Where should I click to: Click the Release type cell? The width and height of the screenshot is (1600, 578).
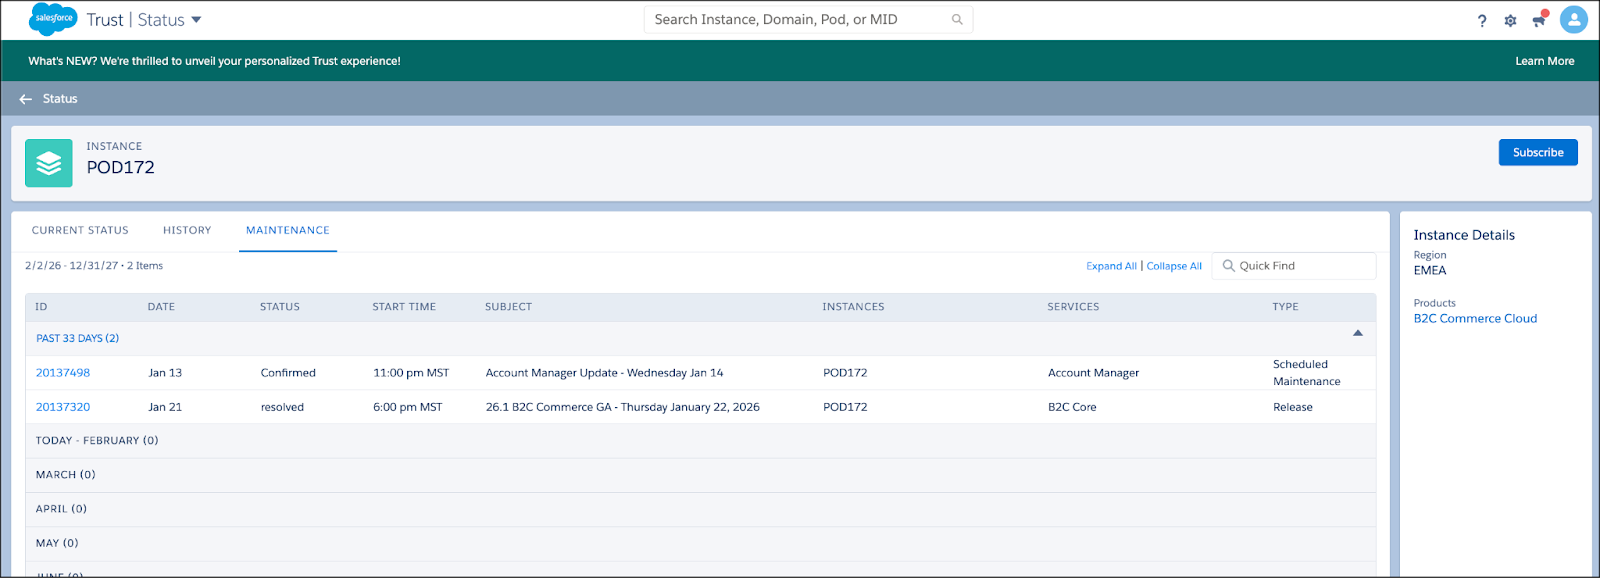(1292, 407)
